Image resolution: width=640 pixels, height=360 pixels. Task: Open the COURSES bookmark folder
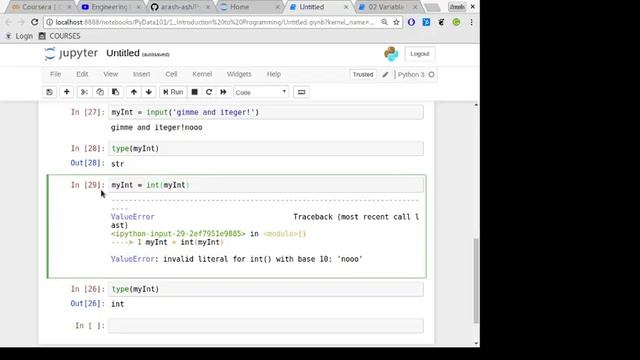click(60, 36)
